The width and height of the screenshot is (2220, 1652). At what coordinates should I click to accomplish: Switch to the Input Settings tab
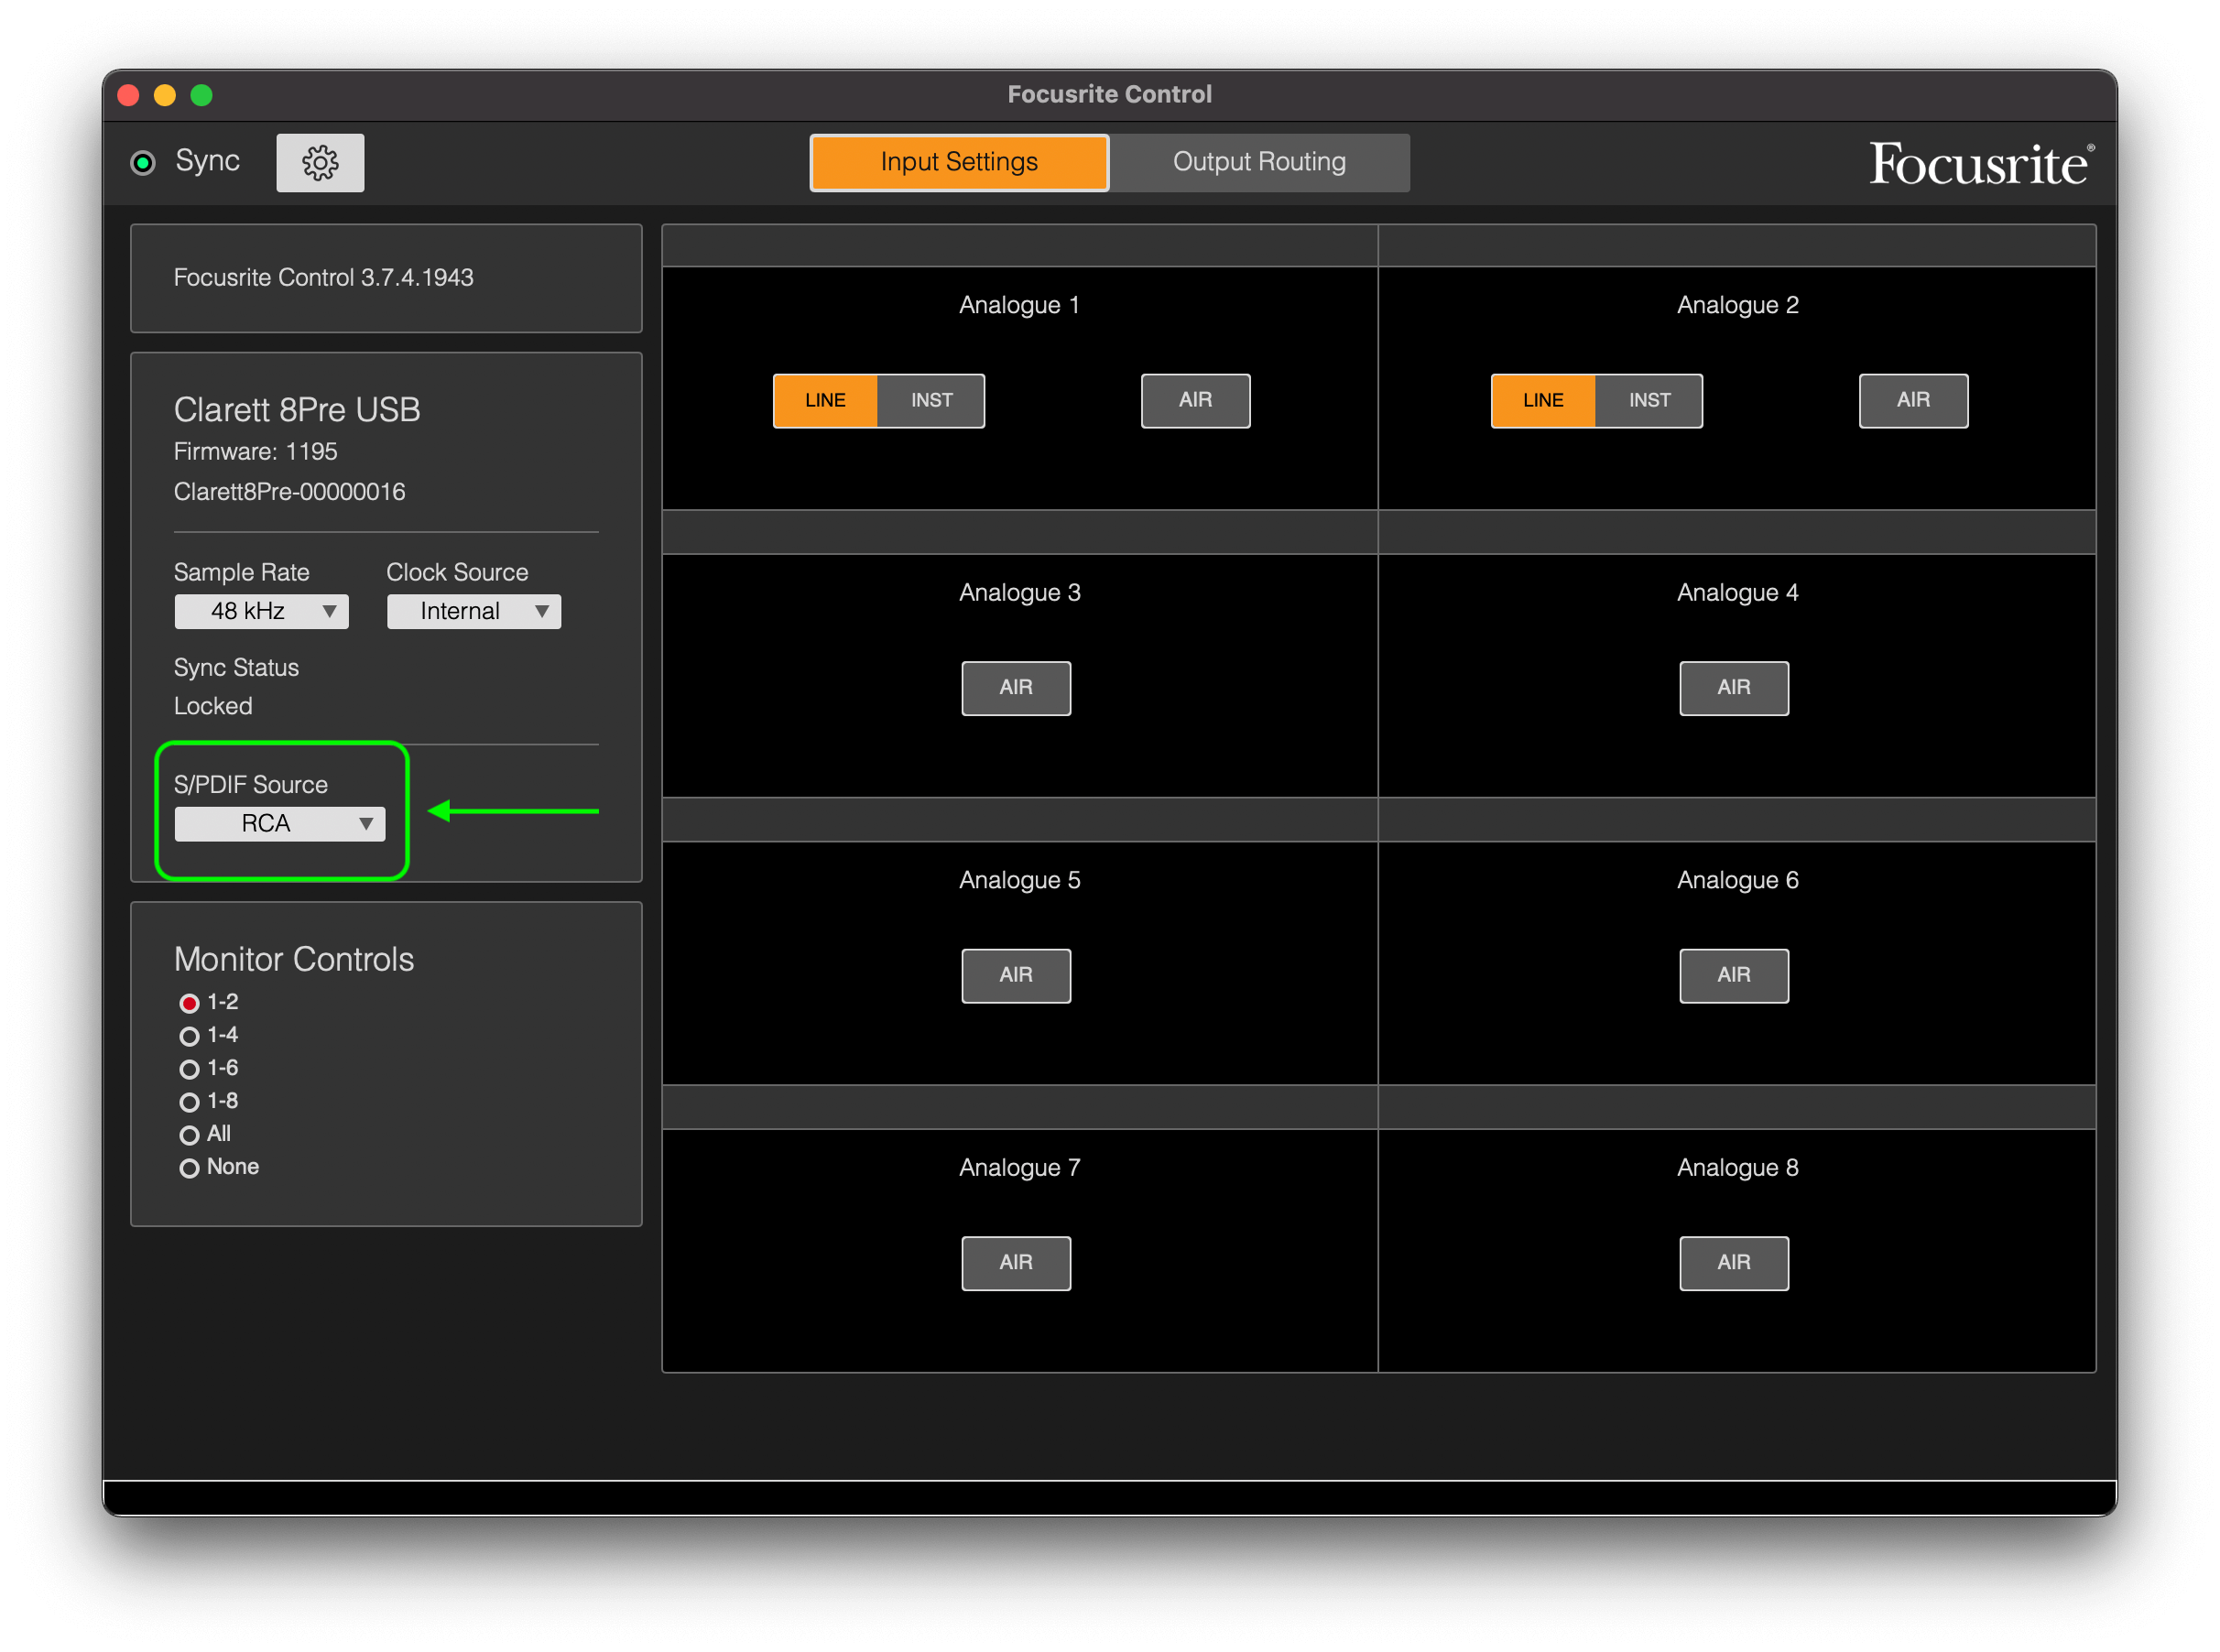pyautogui.click(x=959, y=162)
